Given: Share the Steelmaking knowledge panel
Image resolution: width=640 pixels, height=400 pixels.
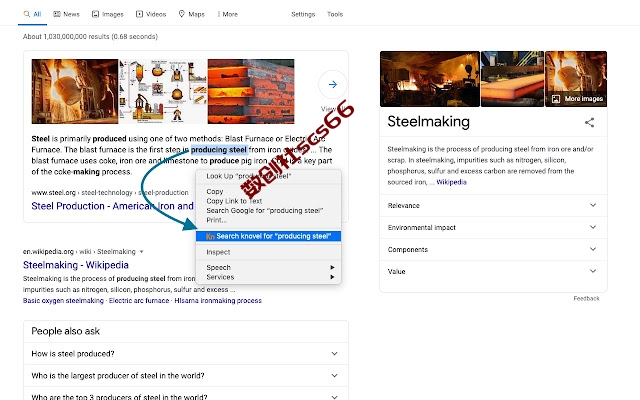Looking at the screenshot, I should [x=589, y=122].
